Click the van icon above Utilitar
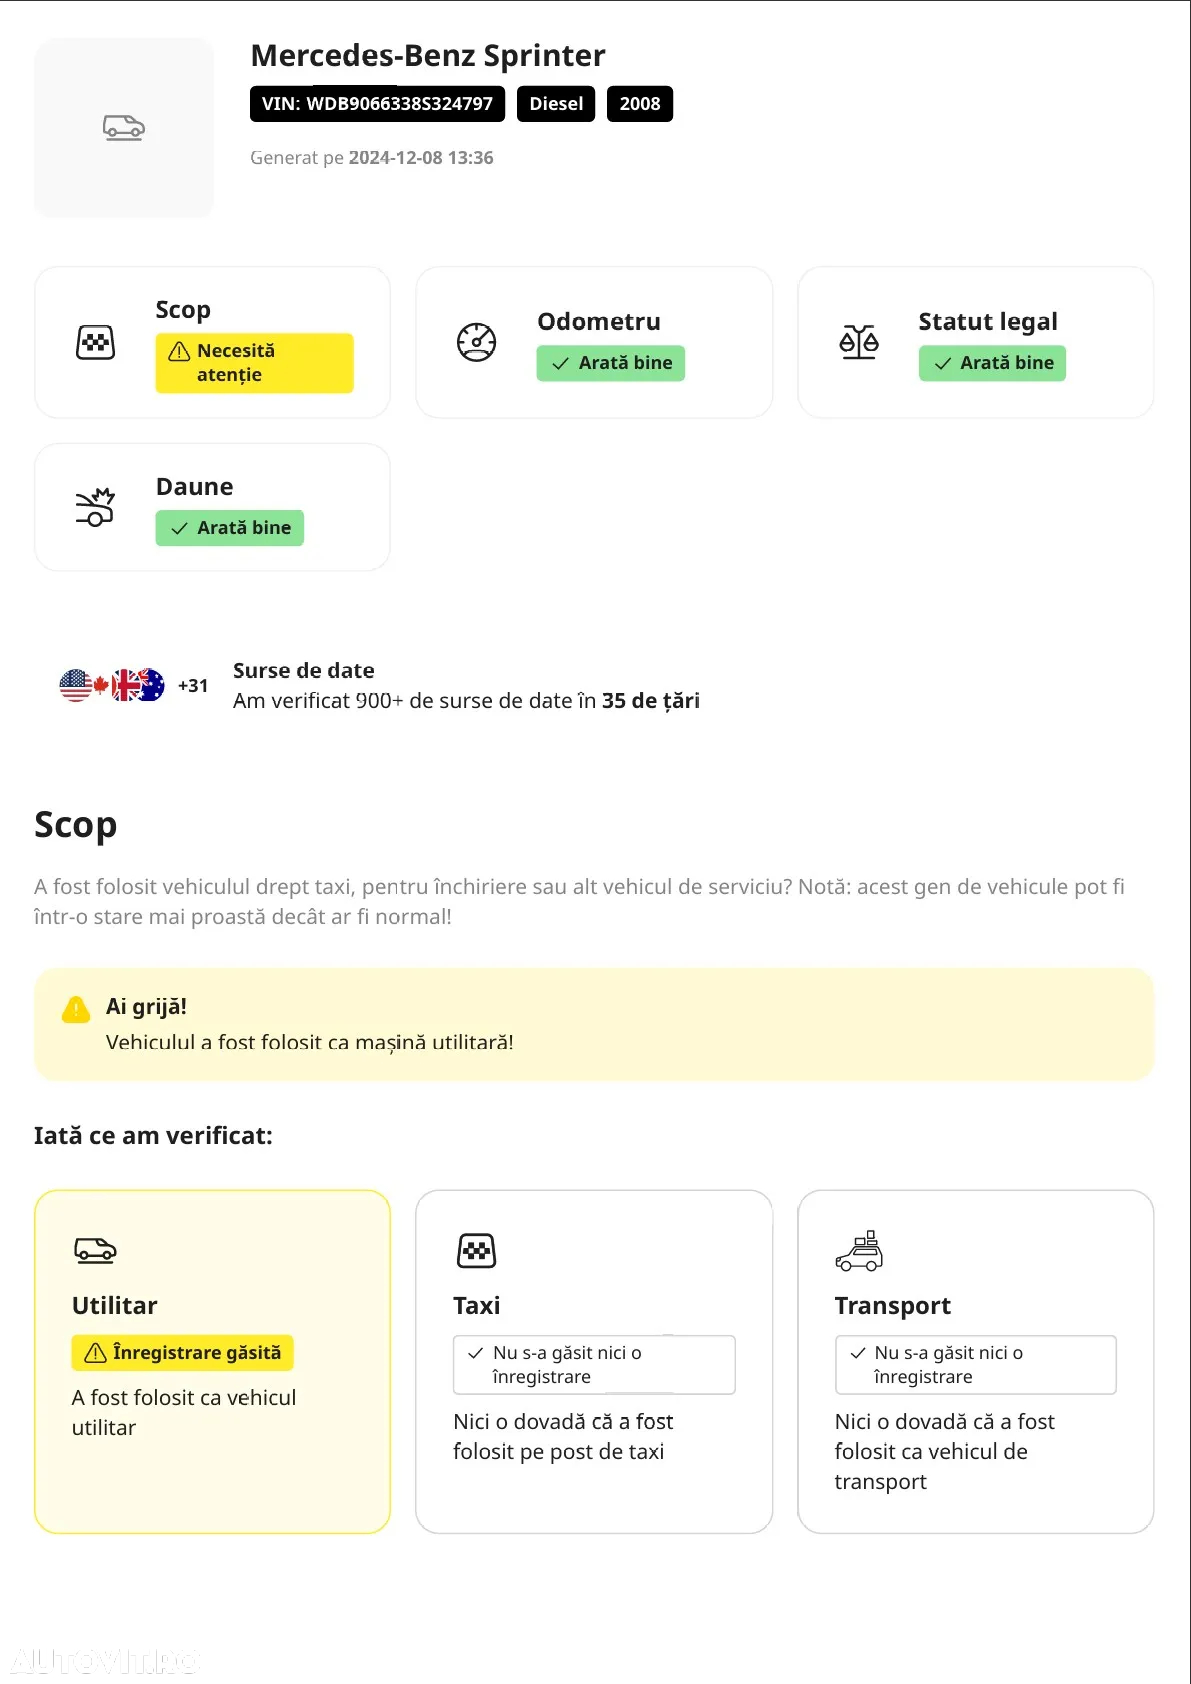Image resolution: width=1191 pixels, height=1684 pixels. [96, 1250]
